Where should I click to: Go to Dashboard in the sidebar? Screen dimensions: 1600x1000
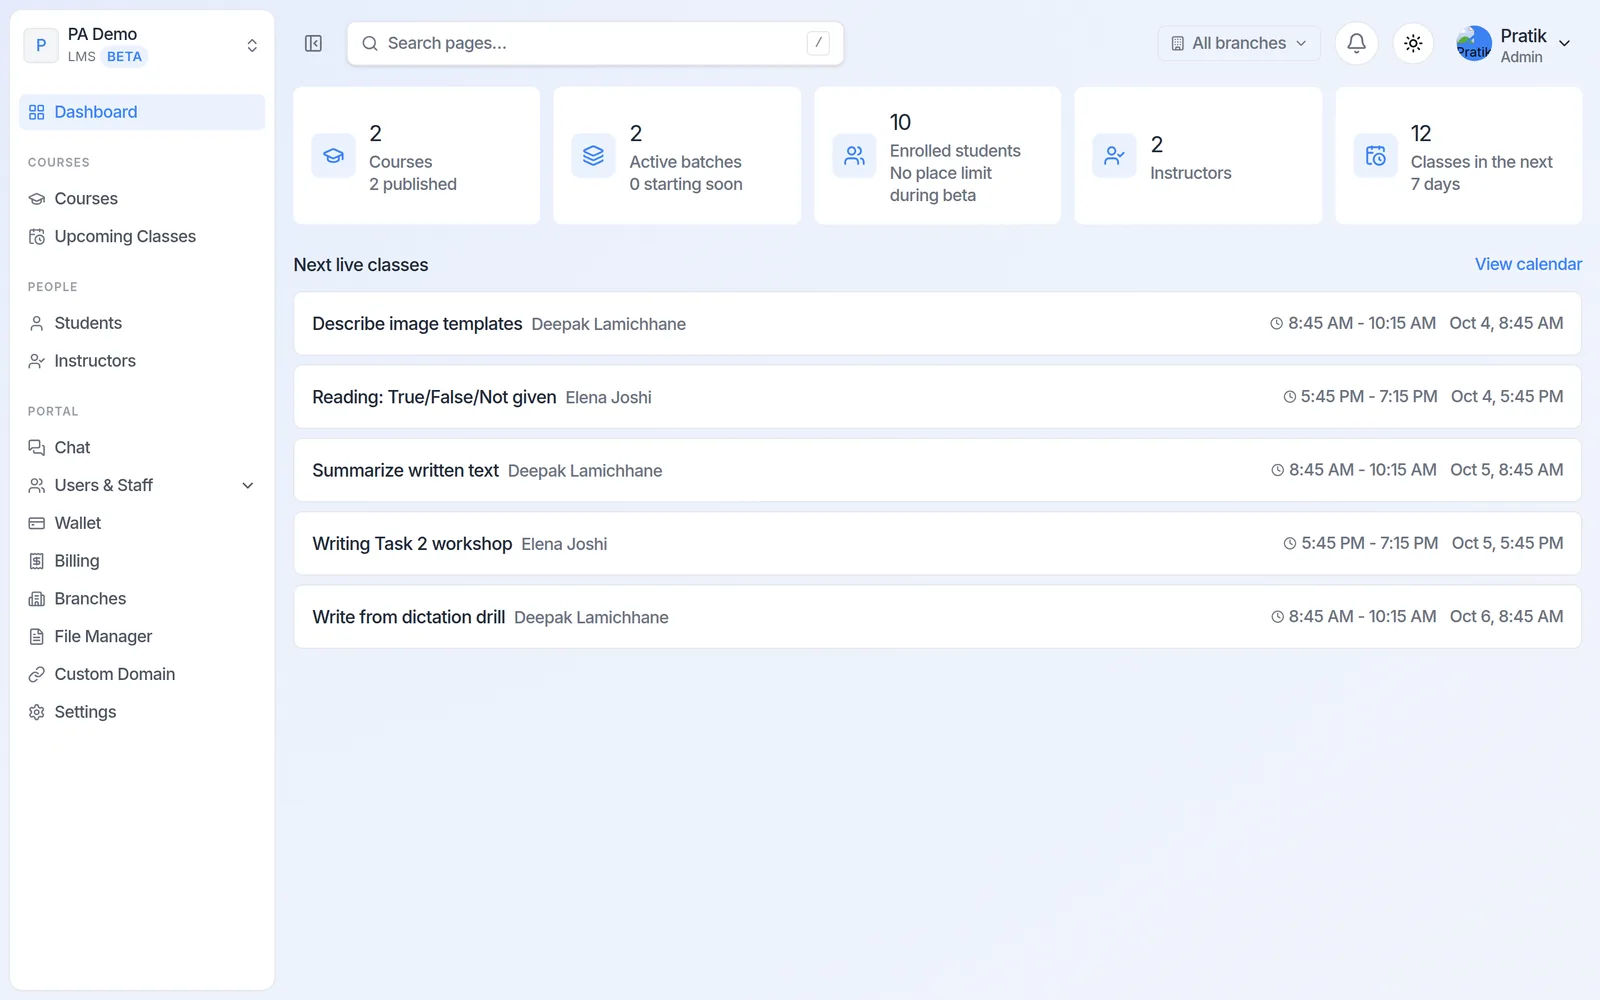[142, 112]
